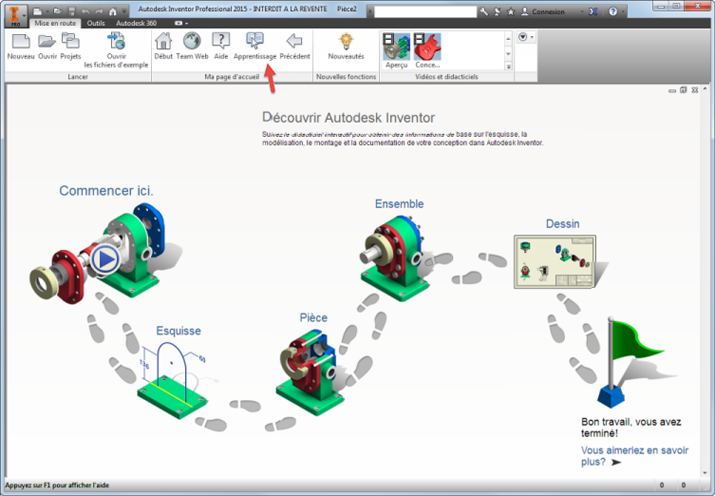
Task: Open the Inventor application menu button
Action: (x=16, y=14)
